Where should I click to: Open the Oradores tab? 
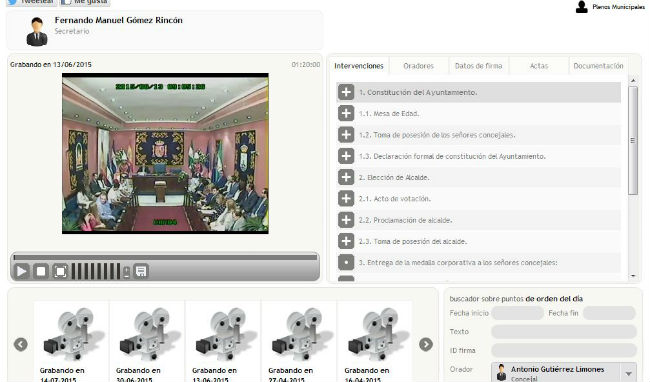pyautogui.click(x=419, y=66)
